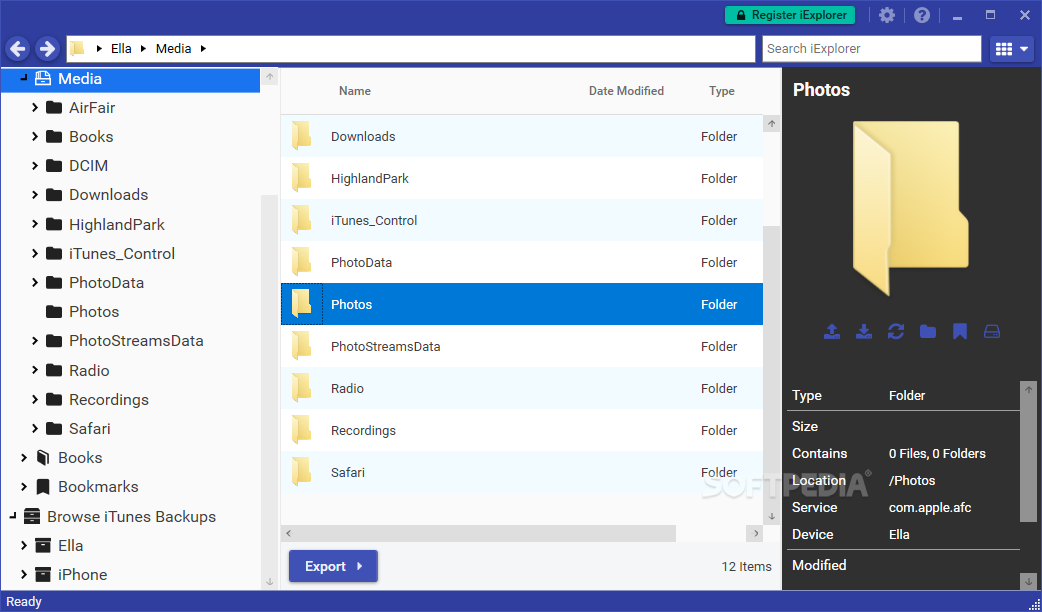Click the drive icon in the Photos panel
Viewport: 1042px width, 612px height.
991,331
